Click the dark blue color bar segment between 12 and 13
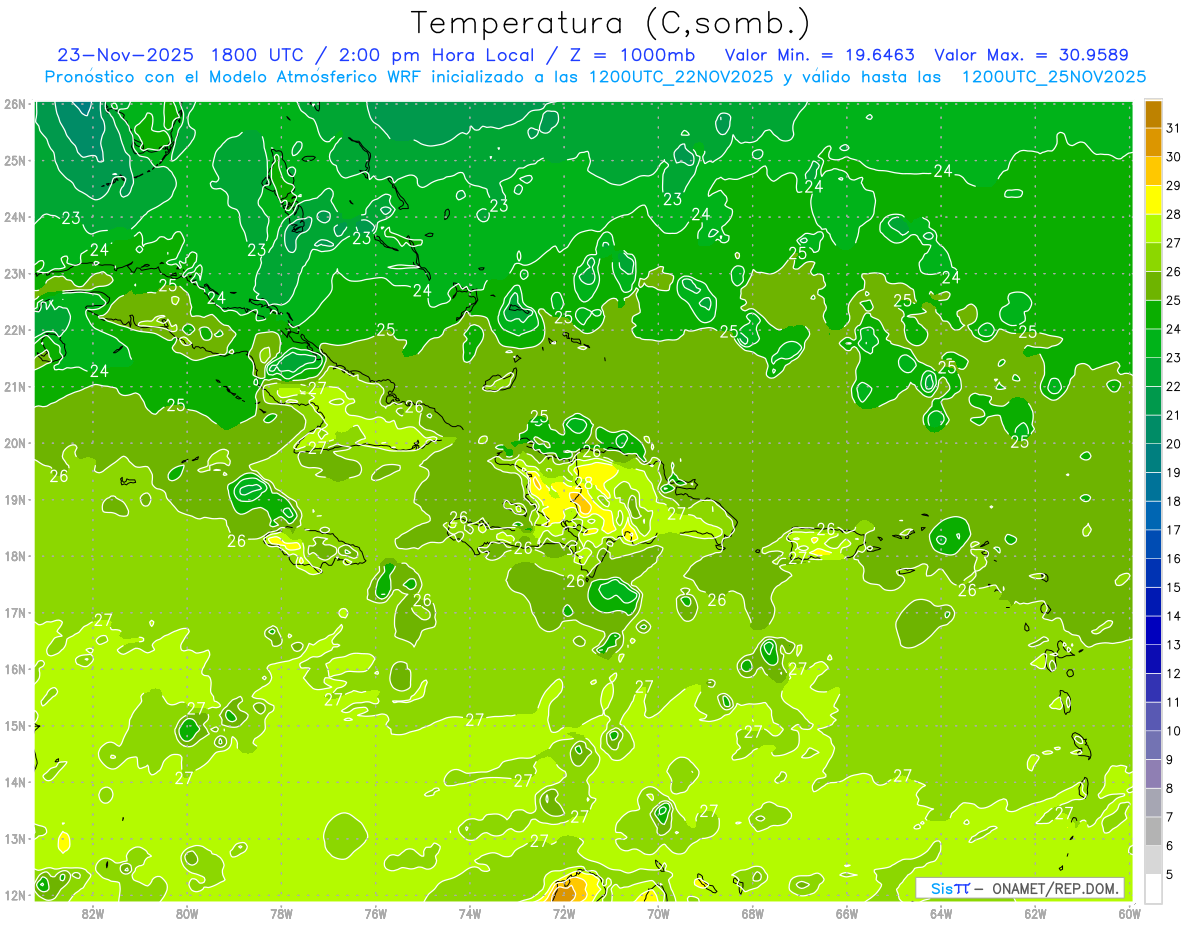Image resolution: width=1200 pixels, height=927 pixels. 1153,659
